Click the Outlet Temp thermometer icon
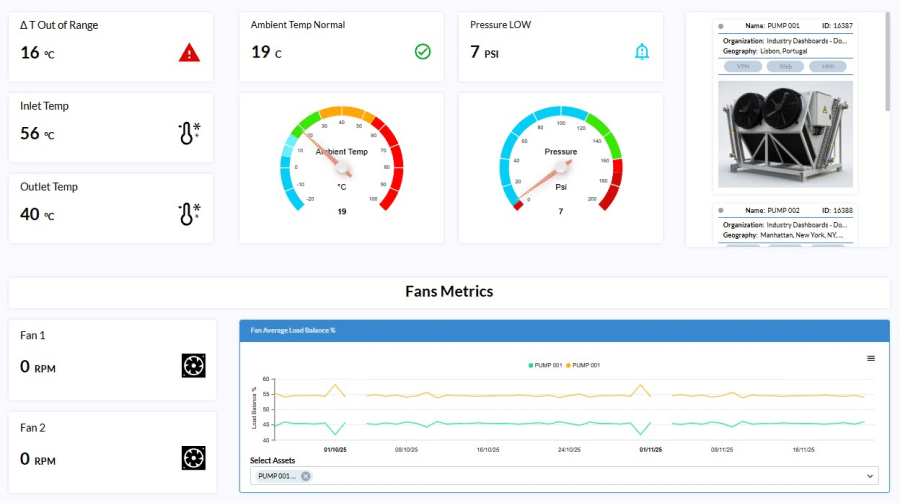The width and height of the screenshot is (900, 503). (x=189, y=214)
